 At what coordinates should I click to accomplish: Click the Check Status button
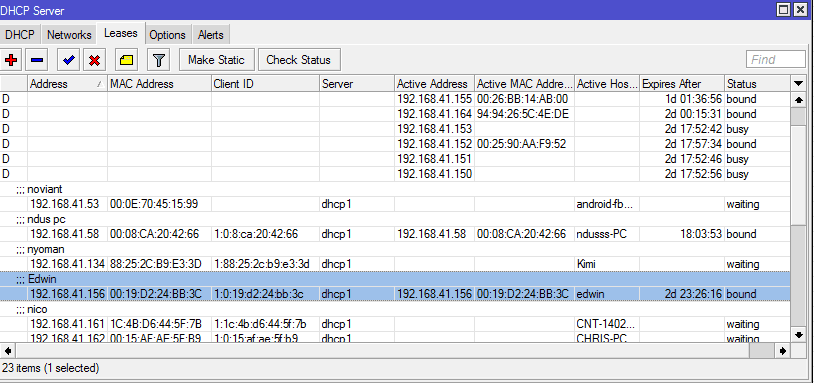pos(299,60)
